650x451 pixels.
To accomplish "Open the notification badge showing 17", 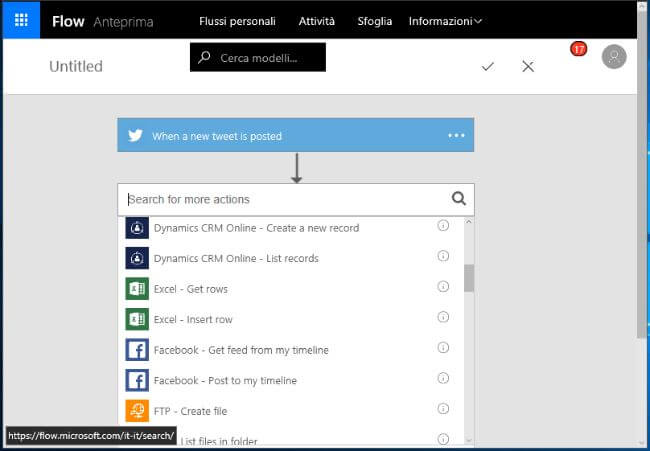I will coord(579,49).
